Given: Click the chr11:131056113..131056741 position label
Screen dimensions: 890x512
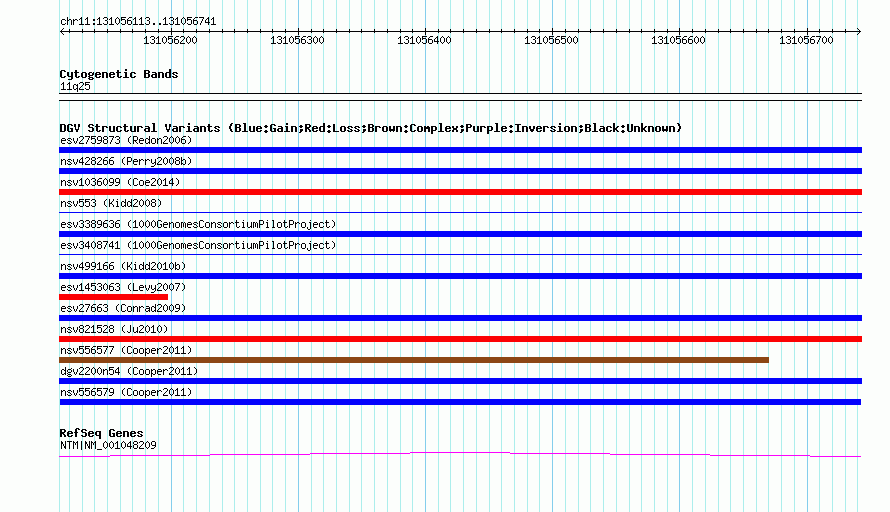Looking at the screenshot, I should (x=138, y=22).
